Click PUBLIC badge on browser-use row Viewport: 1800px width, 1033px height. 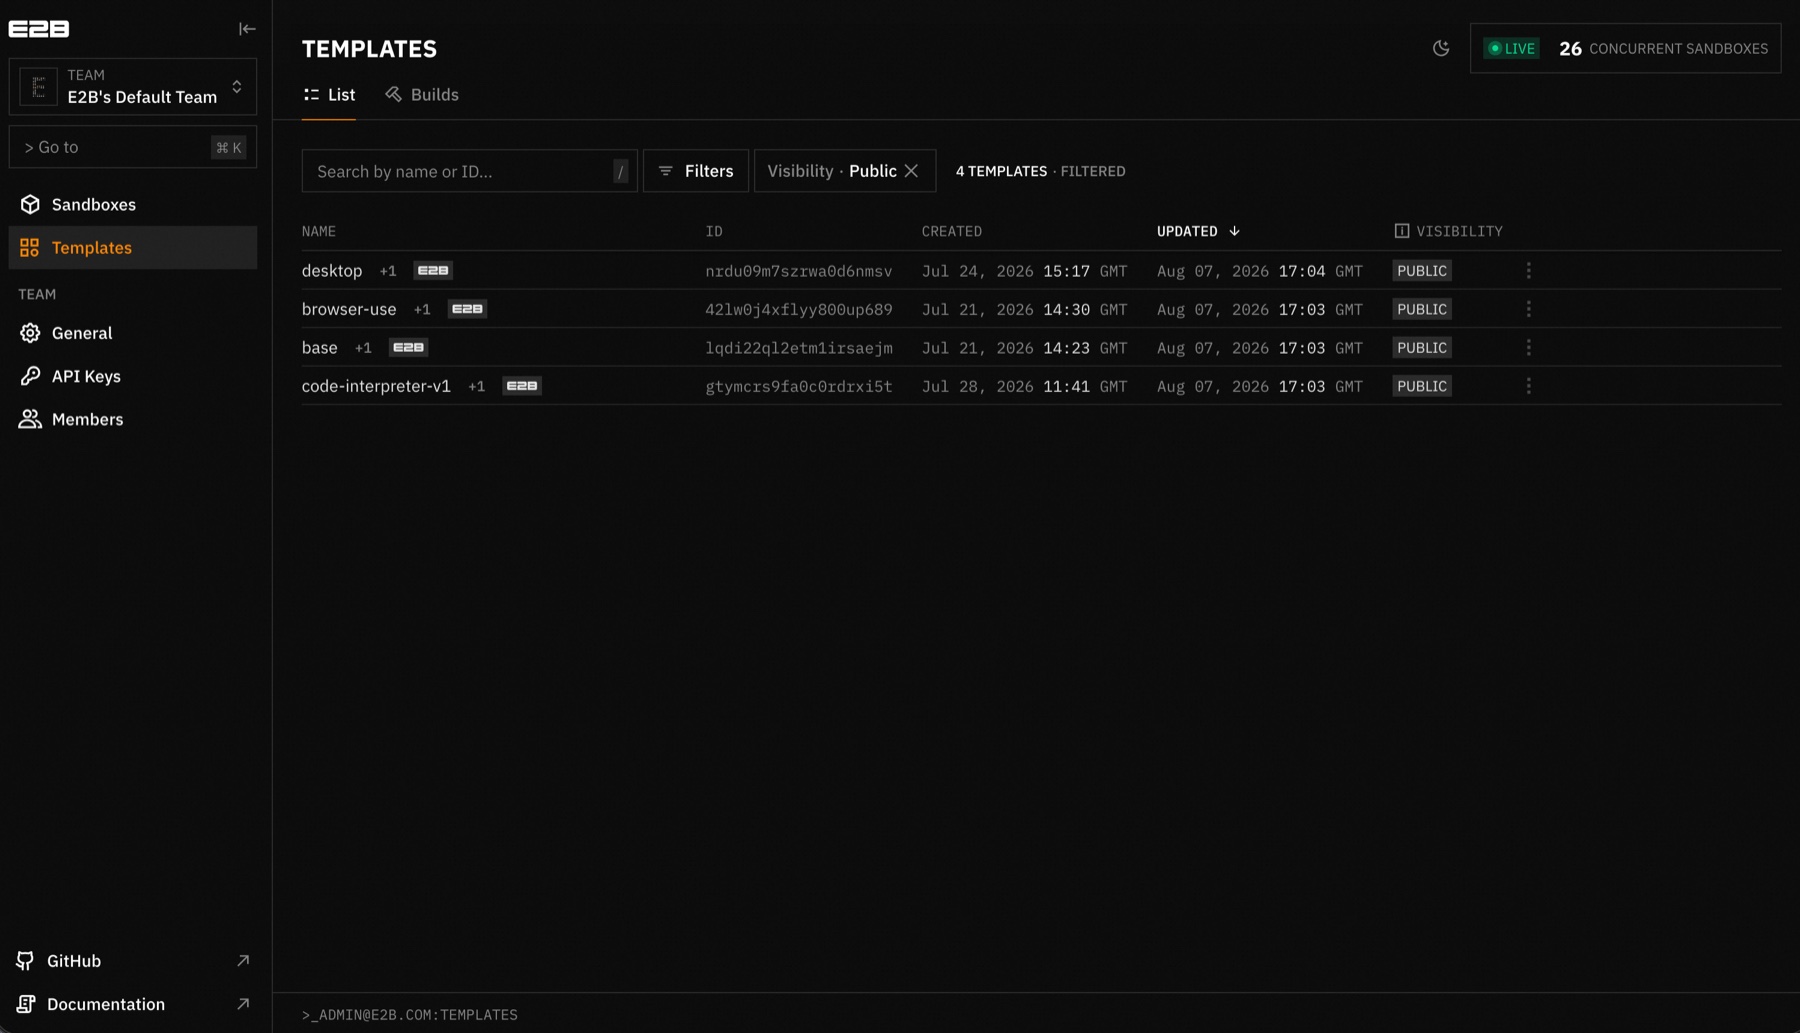1422,309
